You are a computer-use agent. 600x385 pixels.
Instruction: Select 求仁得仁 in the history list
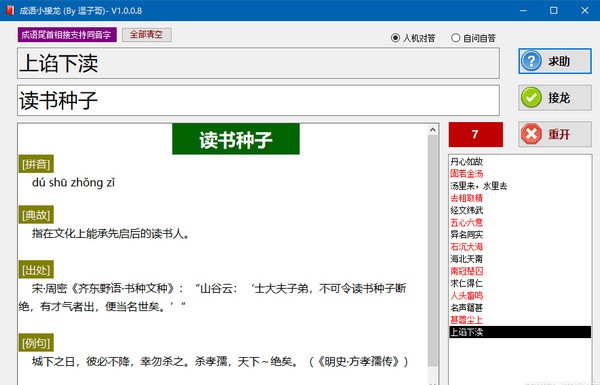click(466, 283)
